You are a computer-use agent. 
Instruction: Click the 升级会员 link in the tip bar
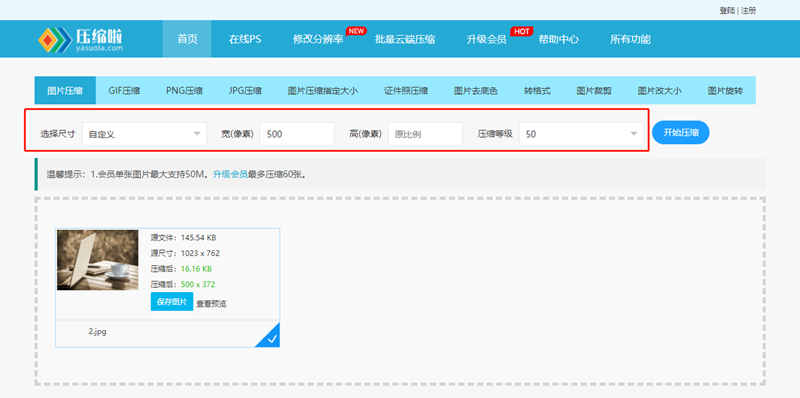[230, 174]
